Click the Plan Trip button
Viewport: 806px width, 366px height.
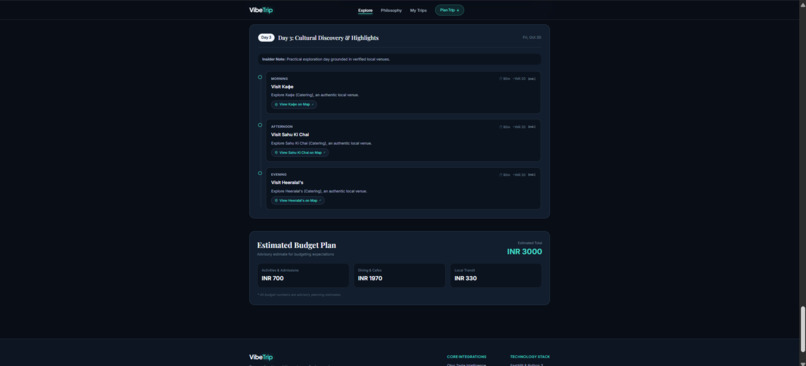tap(449, 10)
